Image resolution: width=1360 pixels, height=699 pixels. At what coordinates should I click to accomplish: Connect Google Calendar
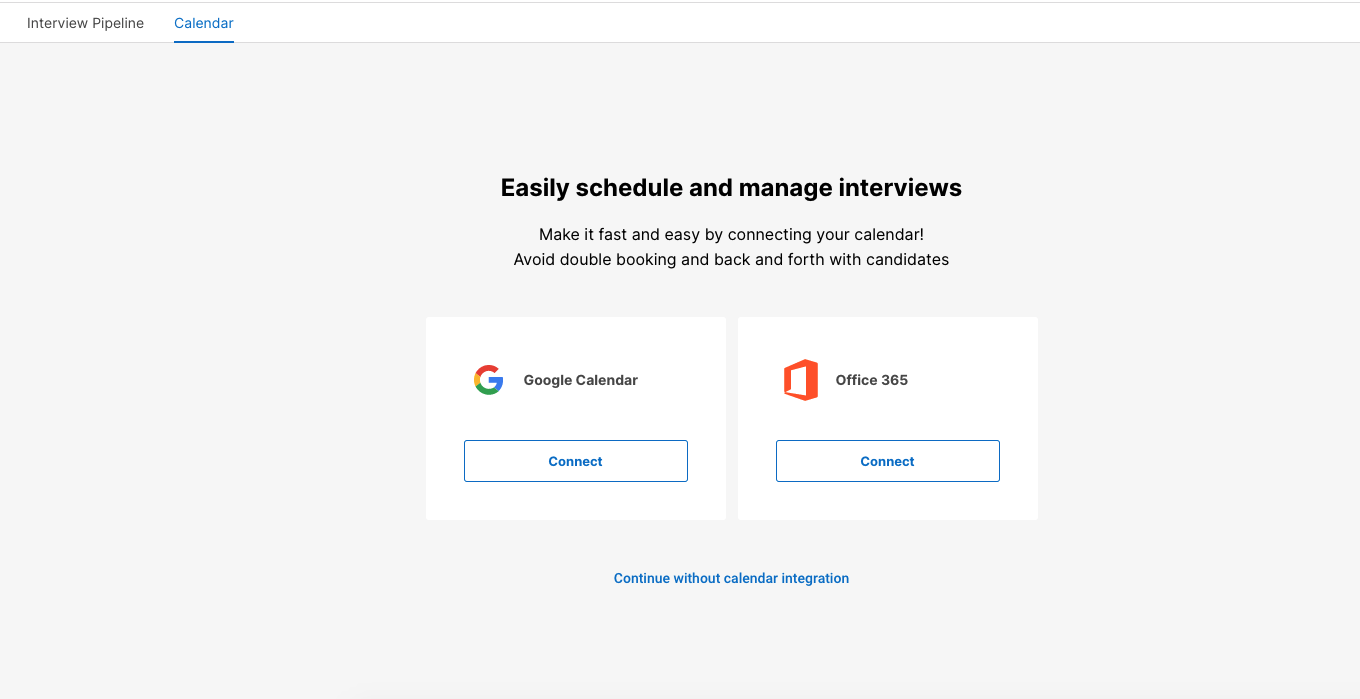[576, 461]
